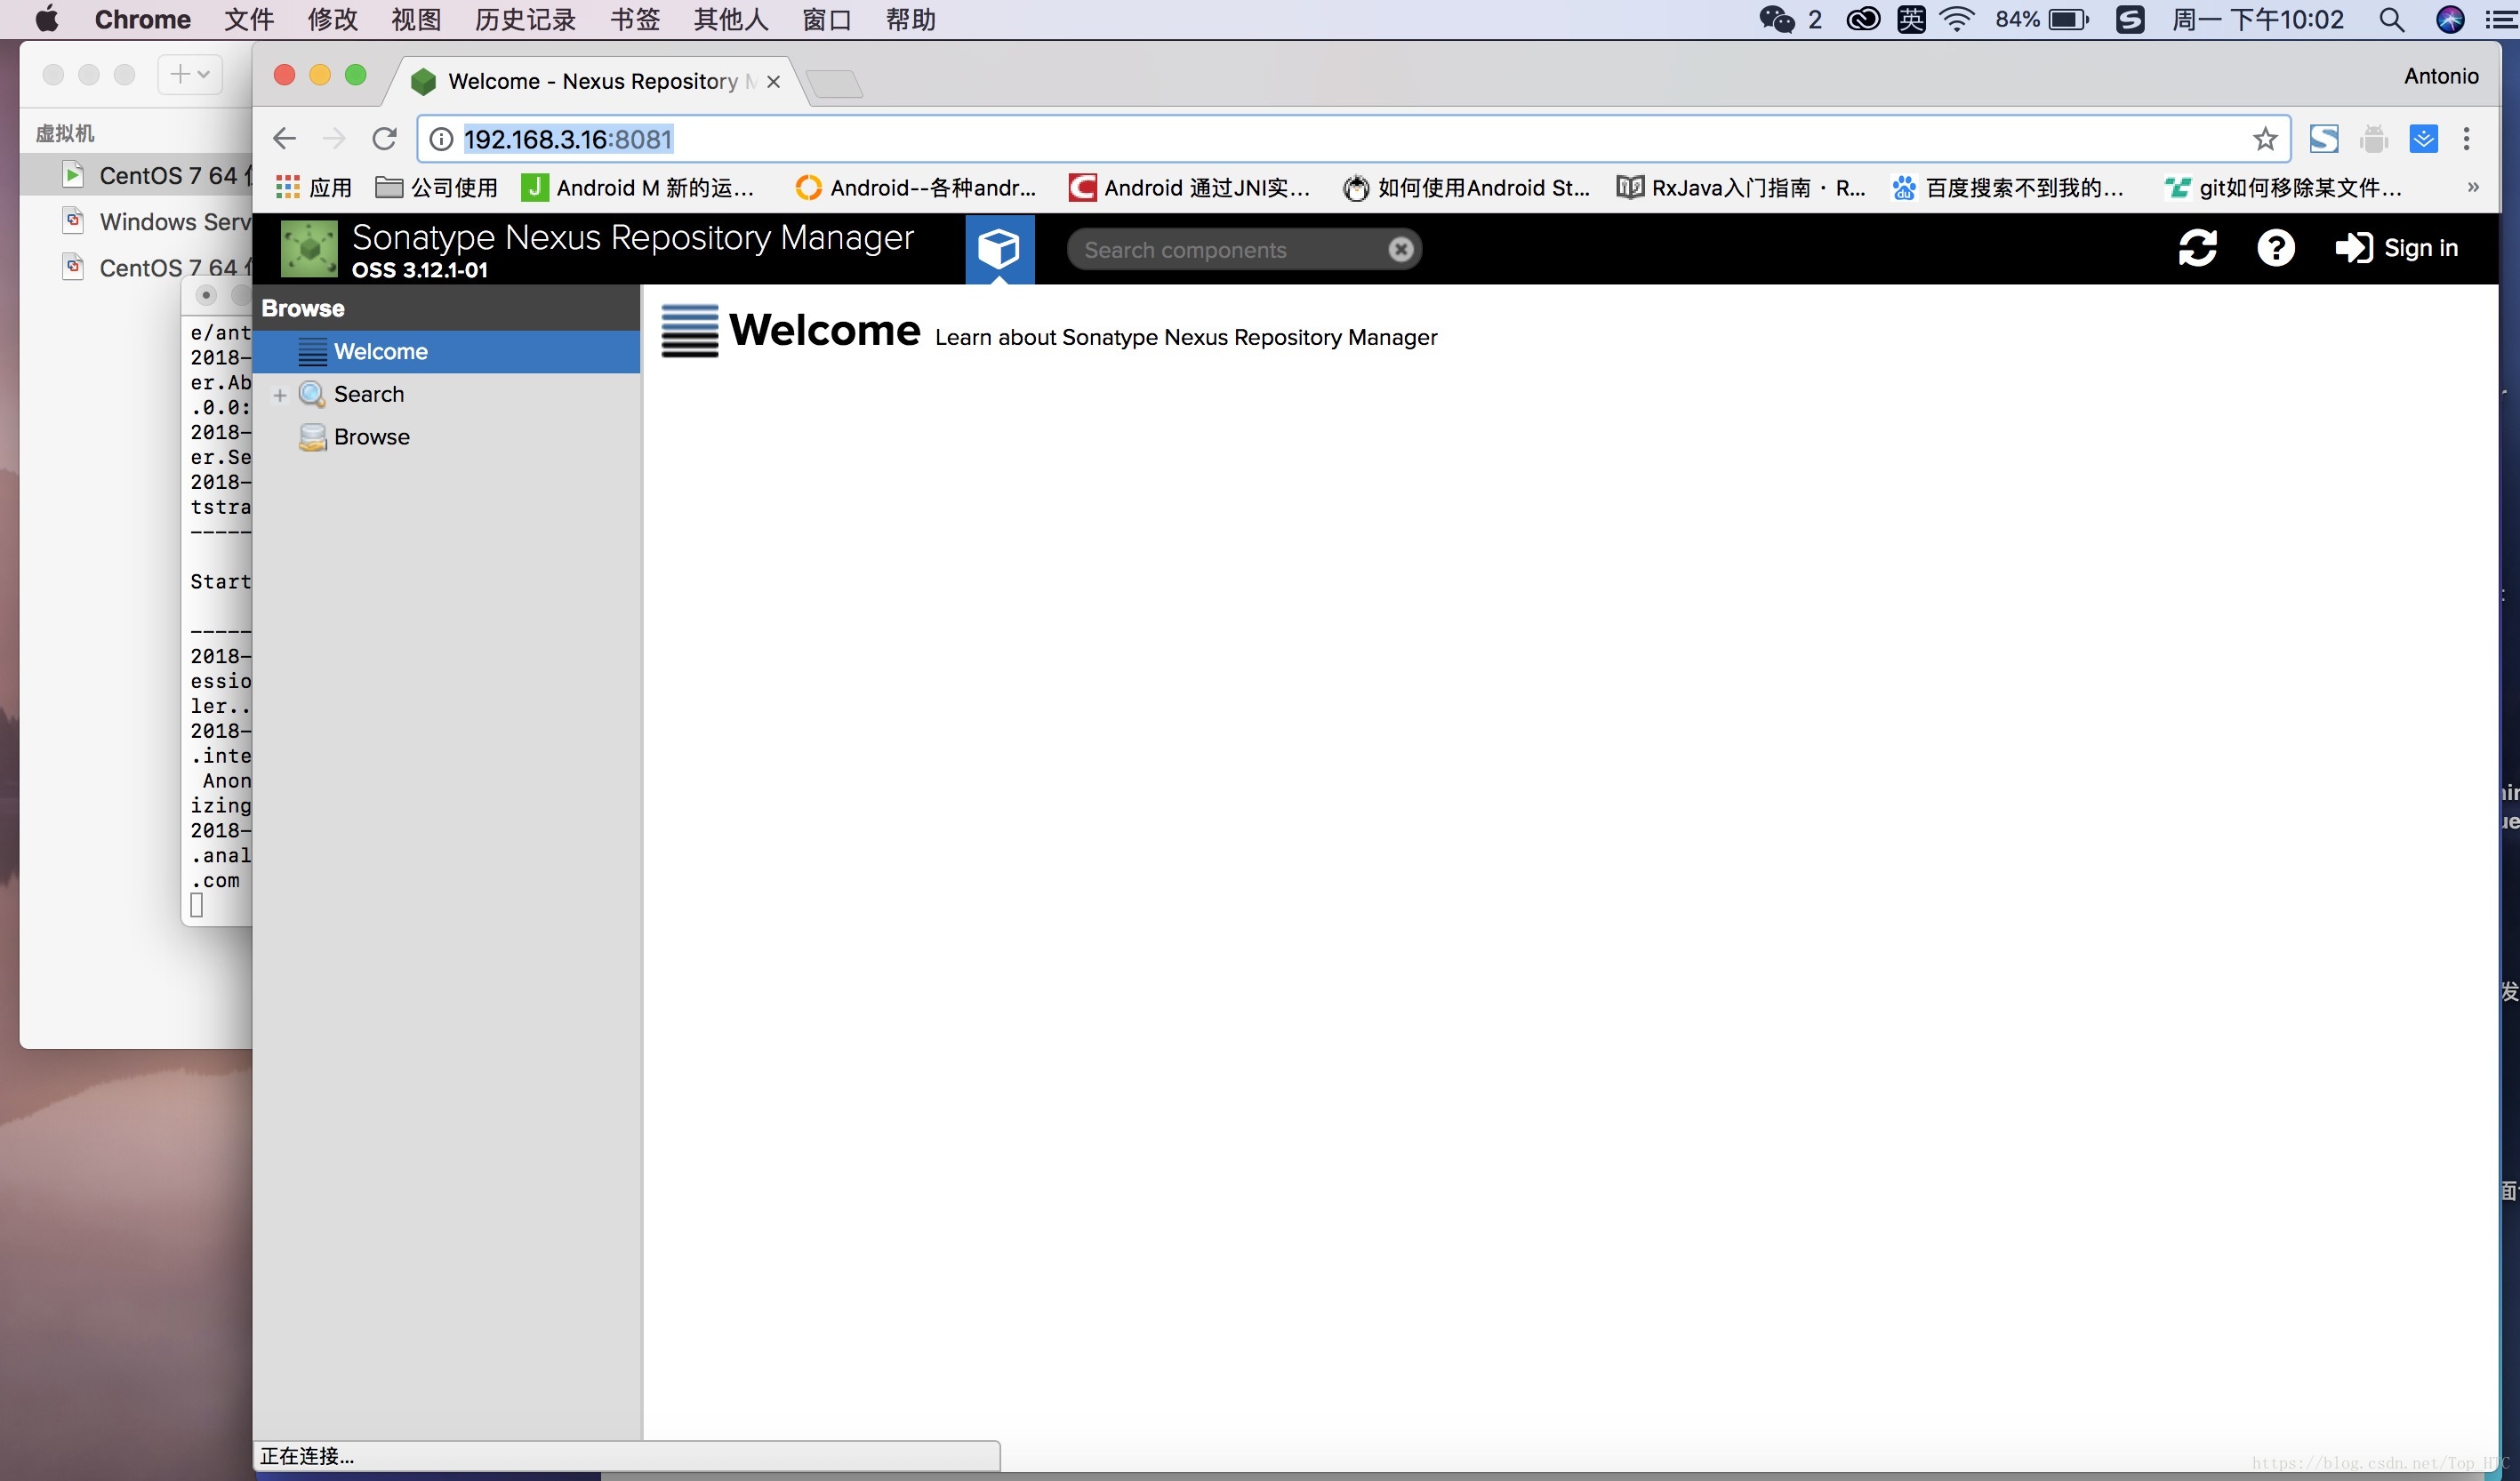The width and height of the screenshot is (2520, 1481).
Task: Select Browse in the sidebar tree
Action: click(x=371, y=437)
